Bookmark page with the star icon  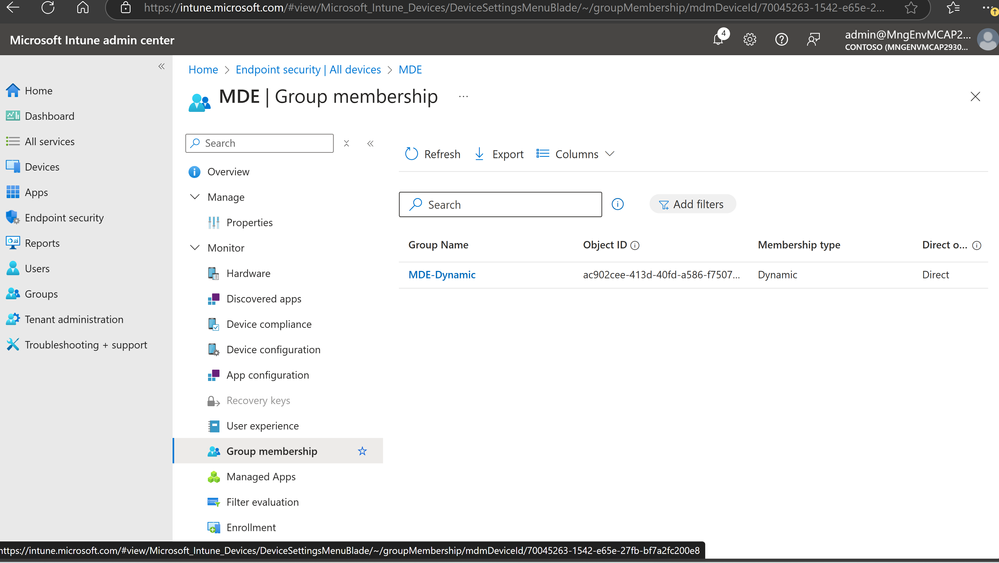pos(911,8)
